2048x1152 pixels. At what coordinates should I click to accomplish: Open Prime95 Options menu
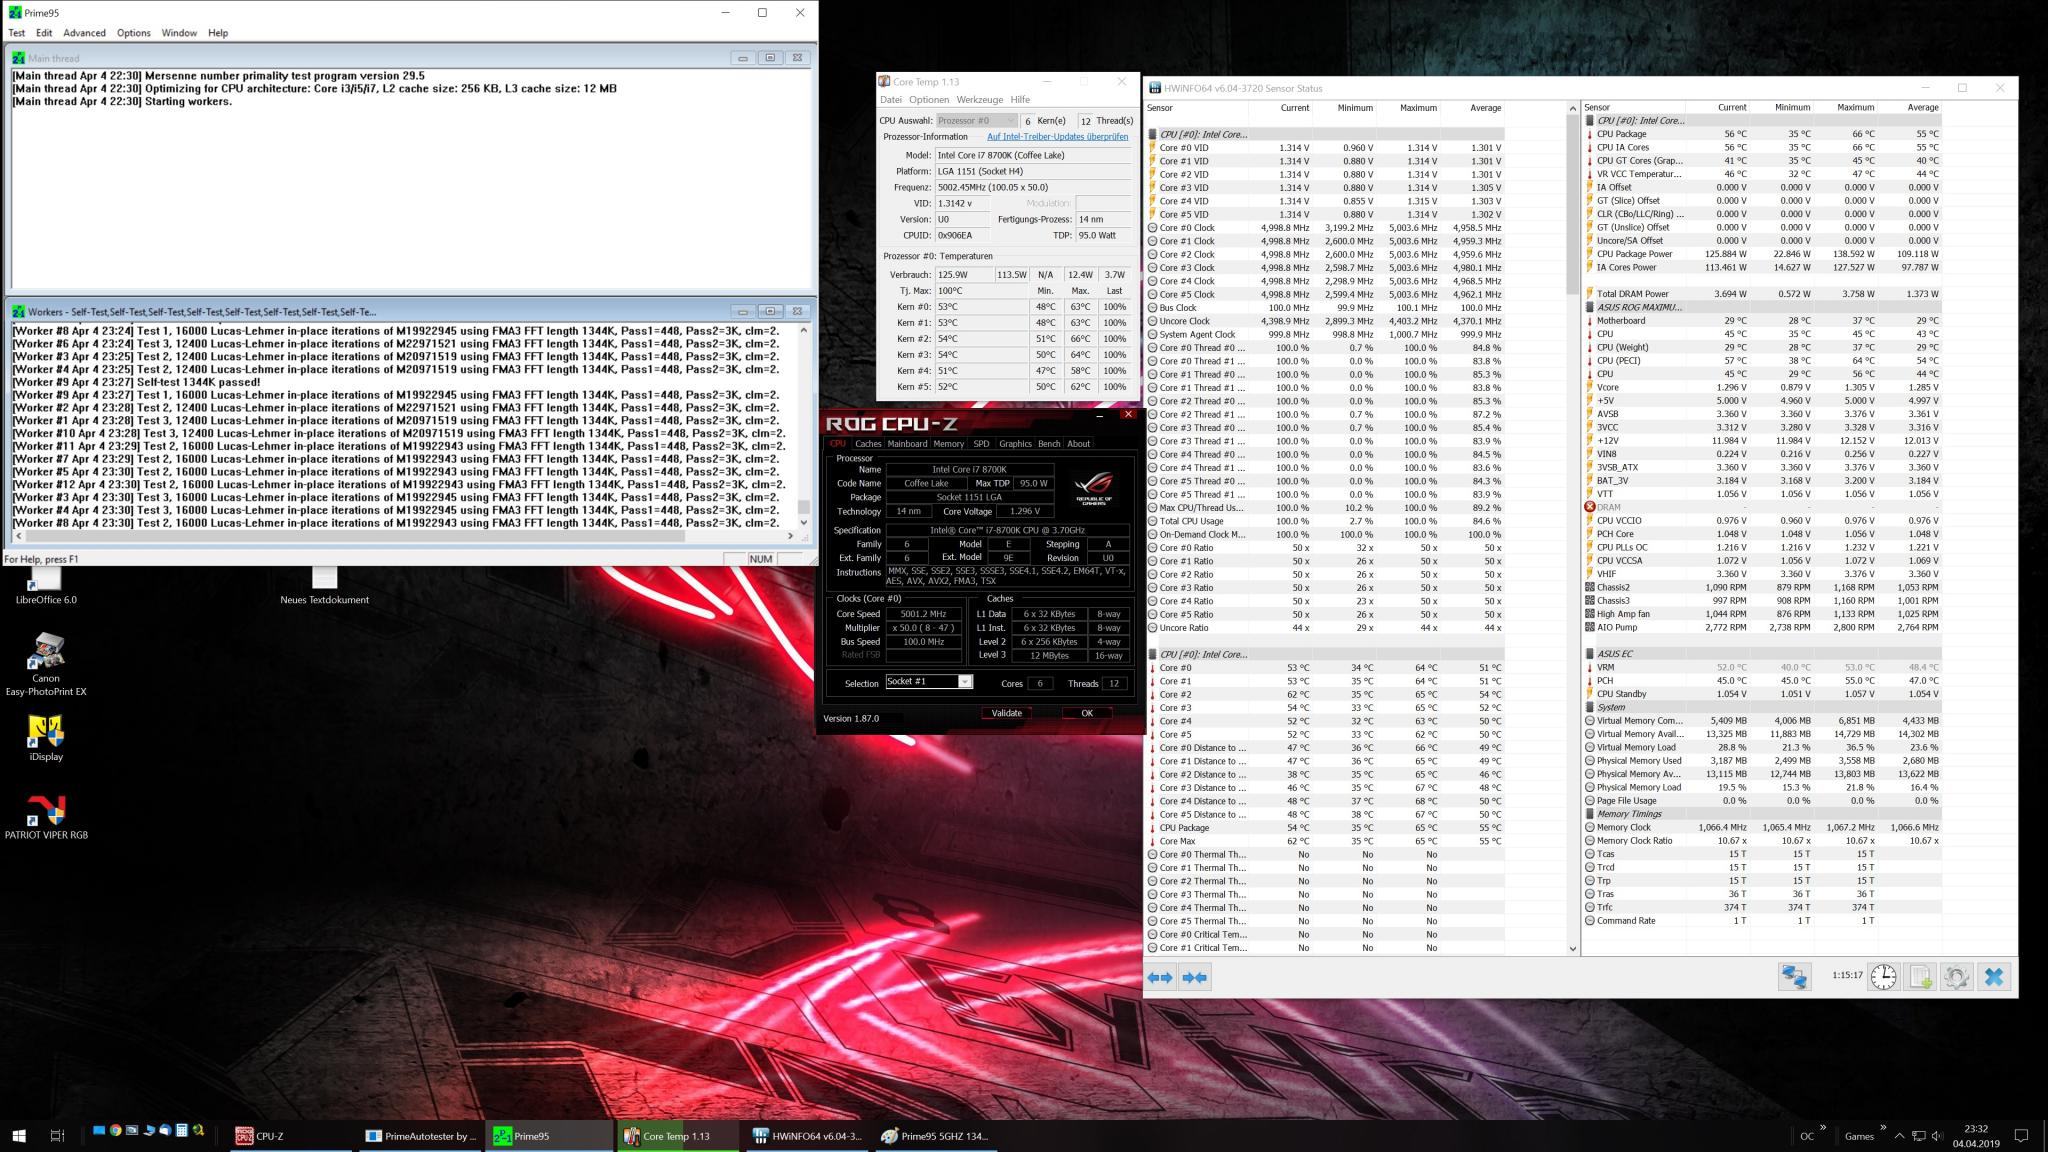point(133,33)
